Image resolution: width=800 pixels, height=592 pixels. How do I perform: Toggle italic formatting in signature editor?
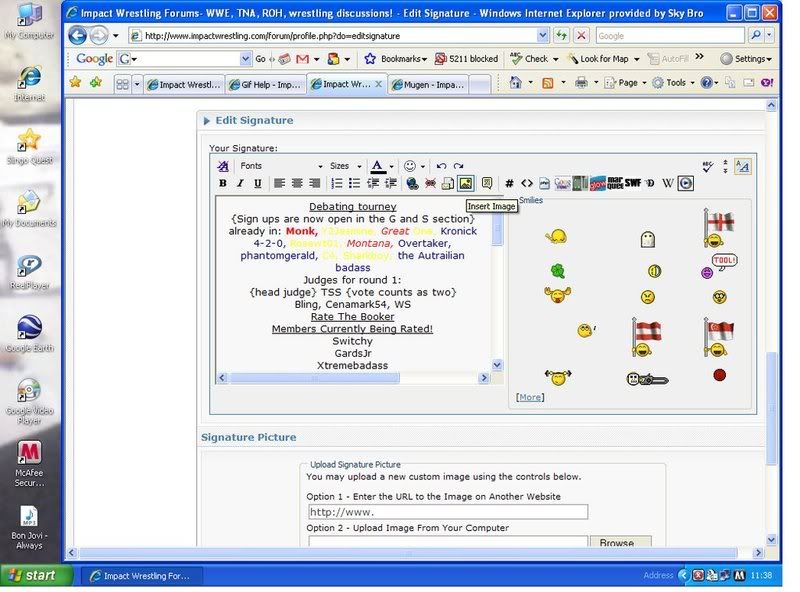tap(240, 183)
